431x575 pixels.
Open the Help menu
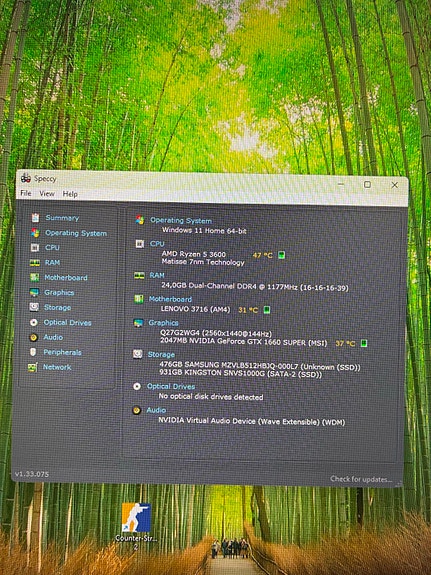(70, 194)
